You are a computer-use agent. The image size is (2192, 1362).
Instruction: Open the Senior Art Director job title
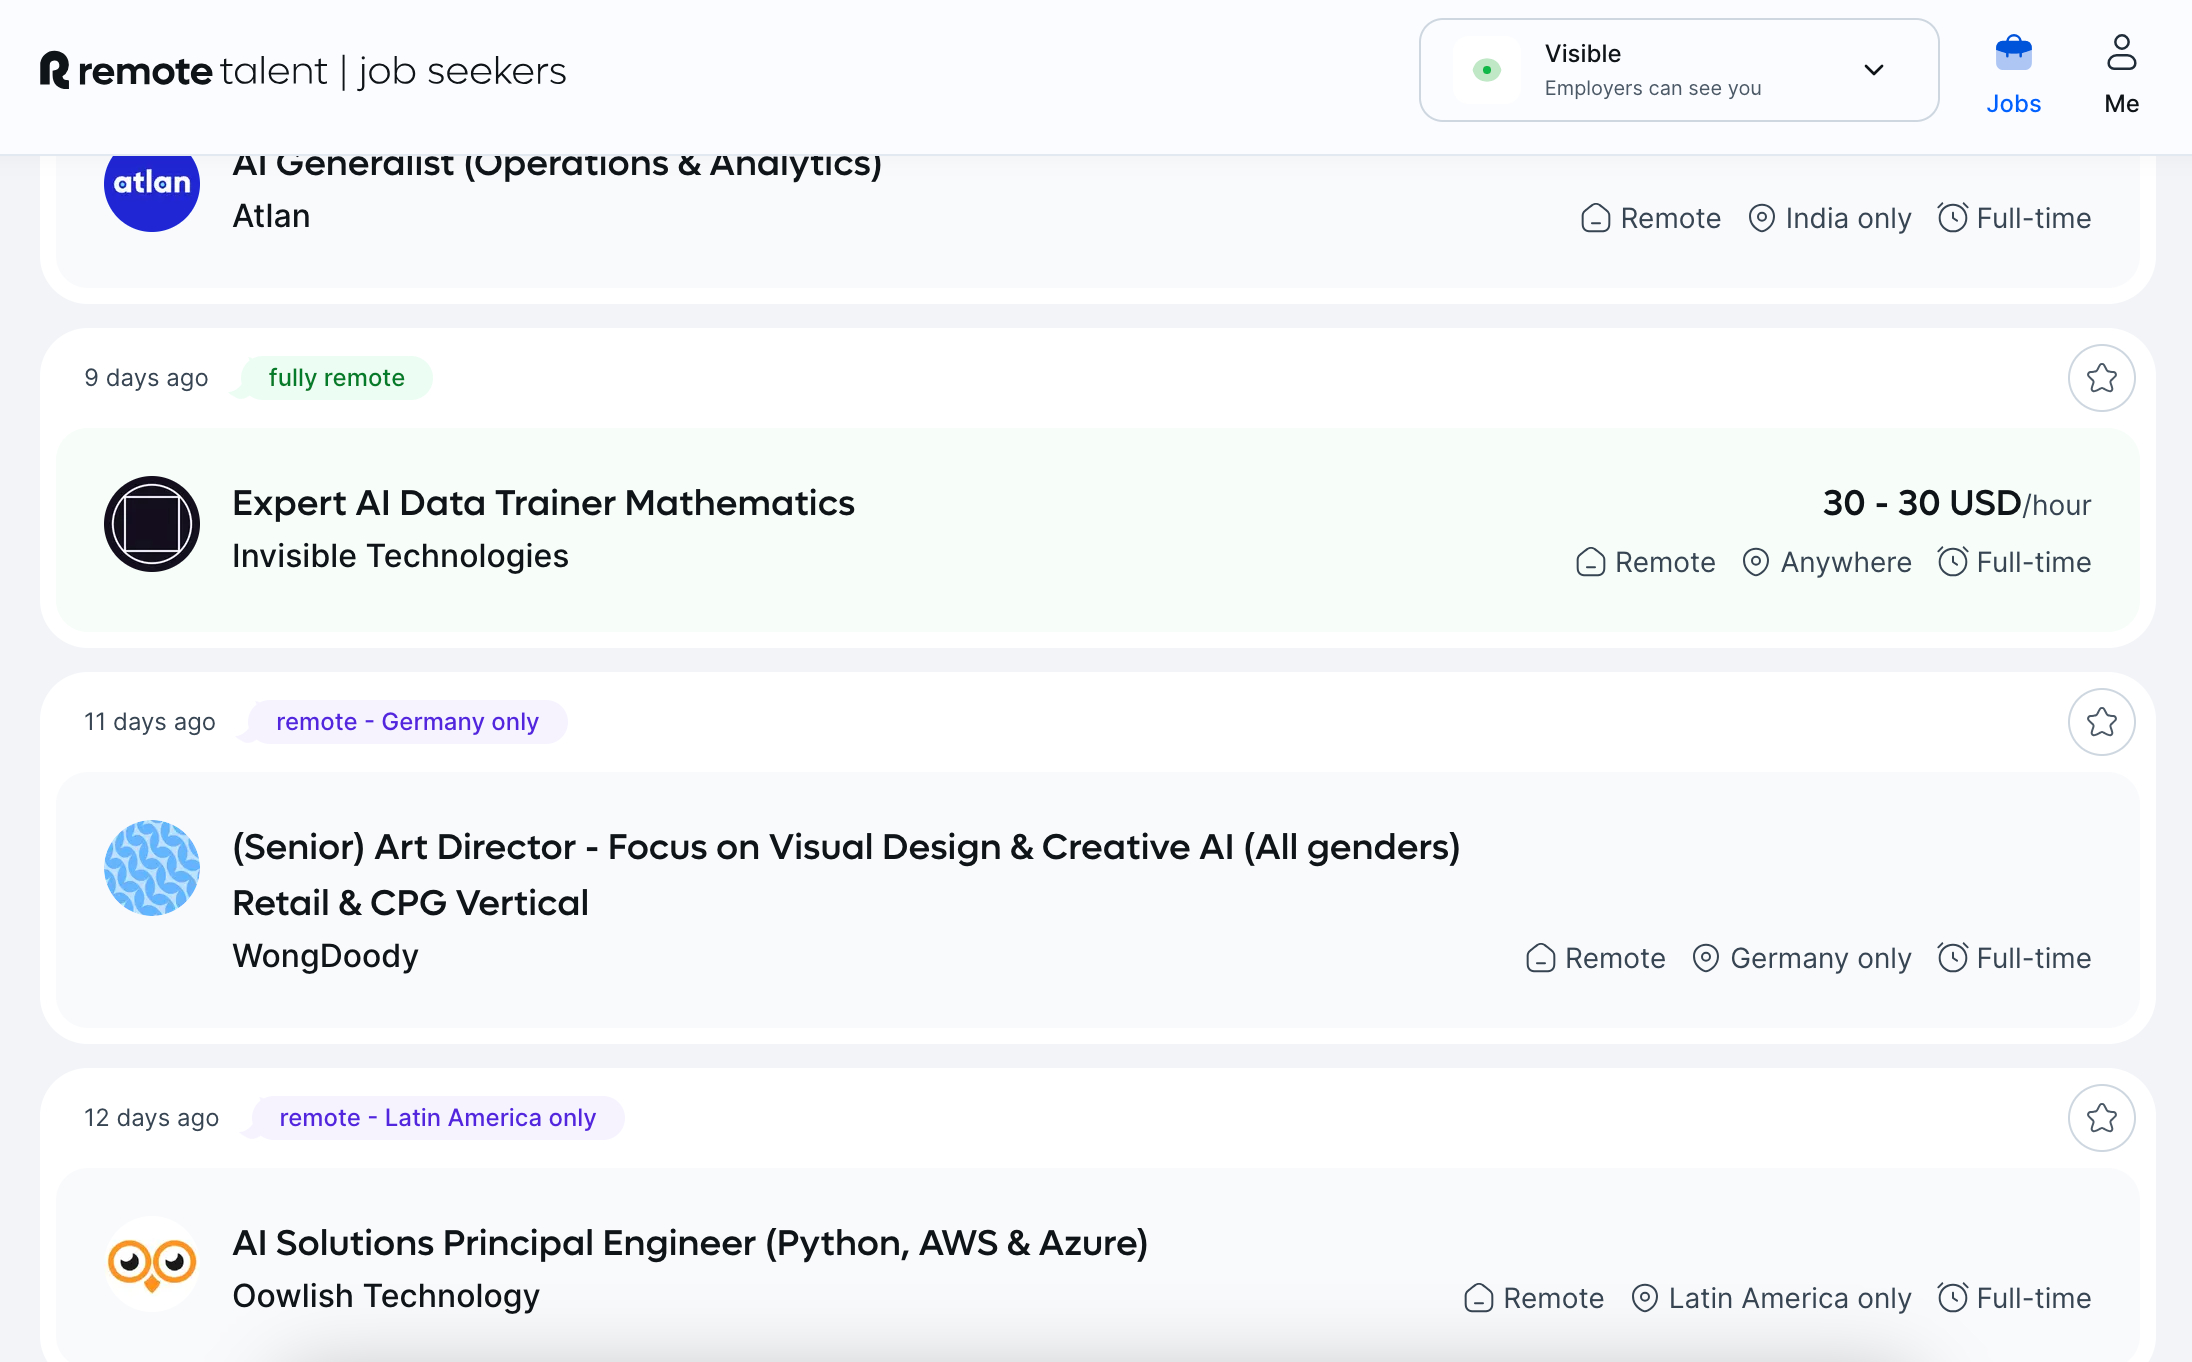tap(846, 874)
